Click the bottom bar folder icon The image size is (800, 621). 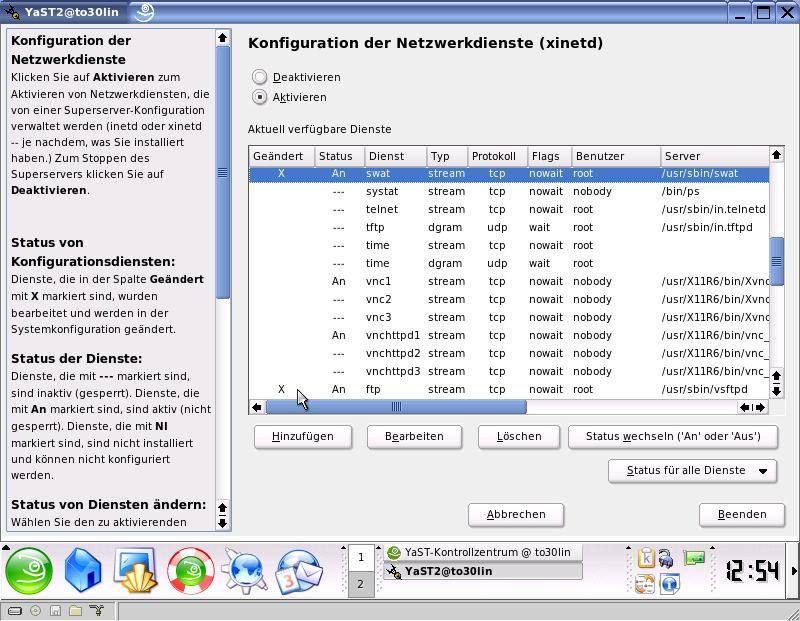(x=76, y=610)
